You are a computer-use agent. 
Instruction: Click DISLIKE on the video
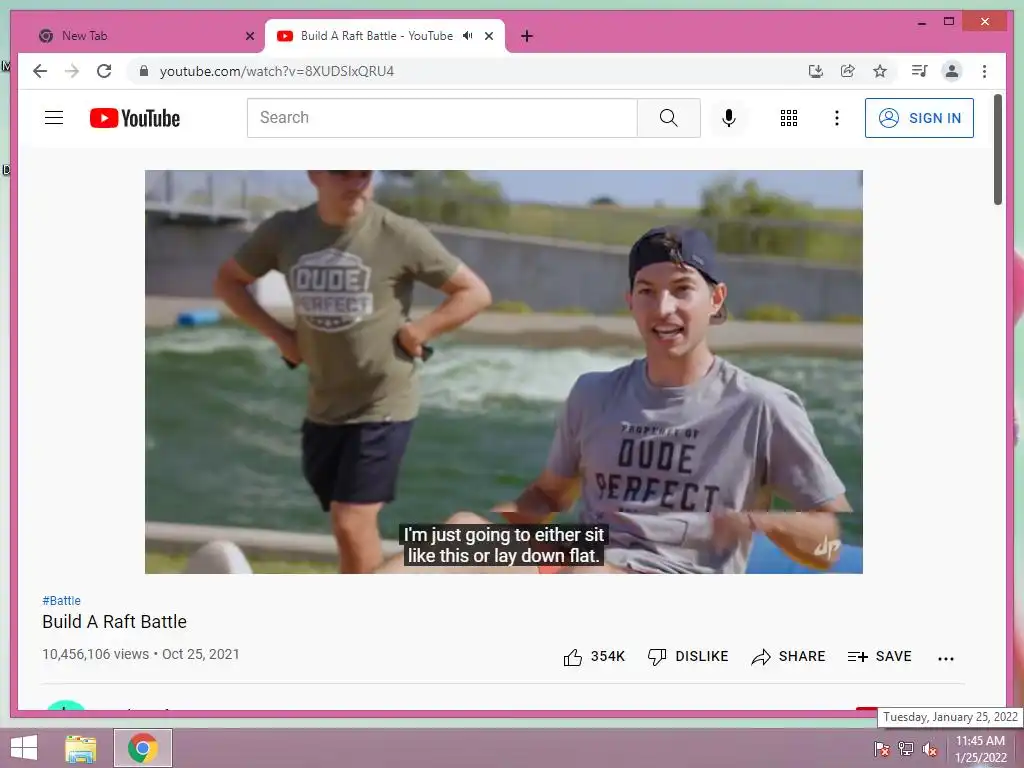pos(688,656)
